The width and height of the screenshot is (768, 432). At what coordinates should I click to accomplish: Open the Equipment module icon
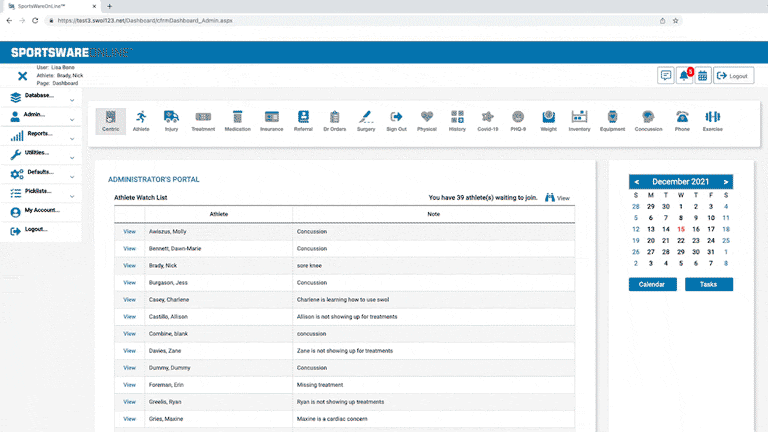click(x=612, y=121)
